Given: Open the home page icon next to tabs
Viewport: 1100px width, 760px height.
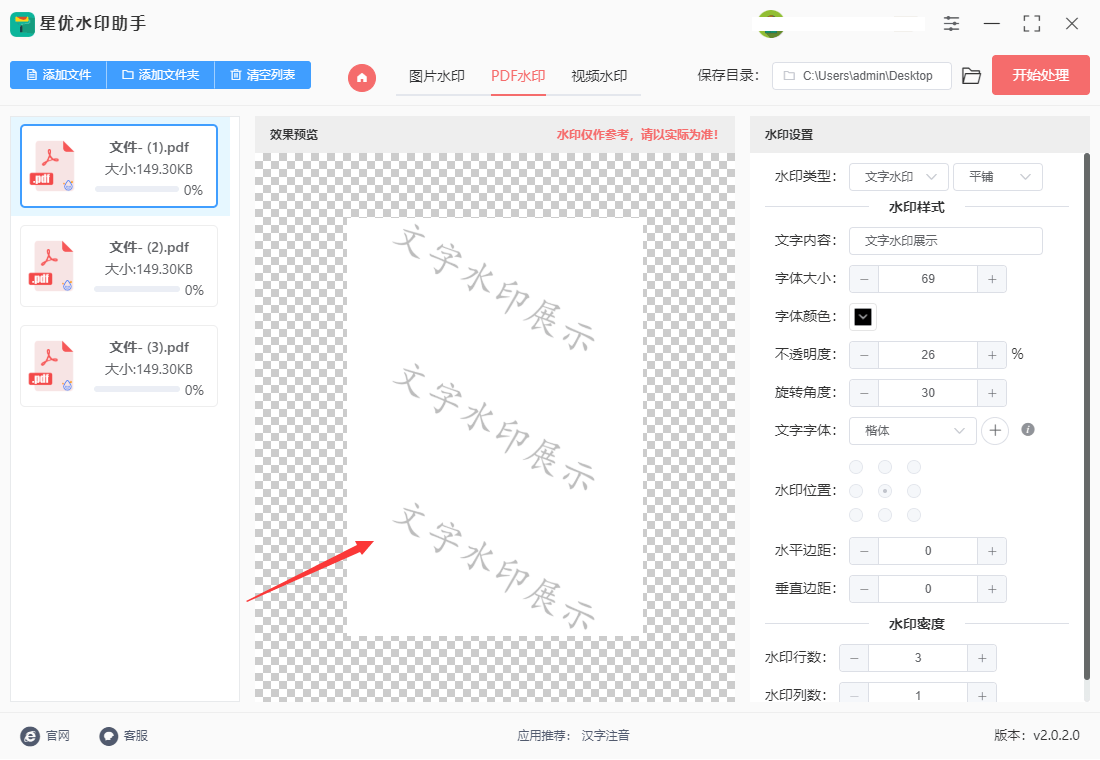Looking at the screenshot, I should point(361,78).
